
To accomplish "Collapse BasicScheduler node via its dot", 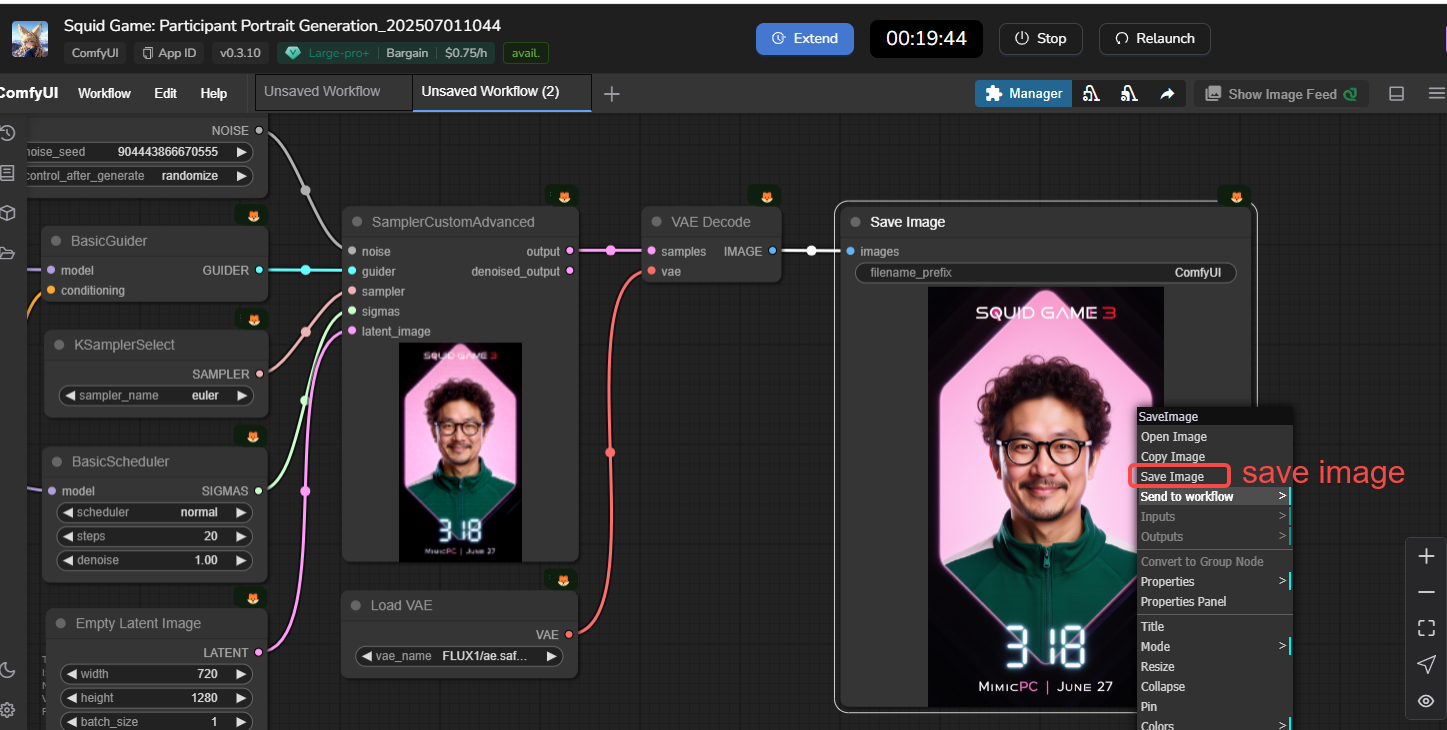I will (x=58, y=462).
